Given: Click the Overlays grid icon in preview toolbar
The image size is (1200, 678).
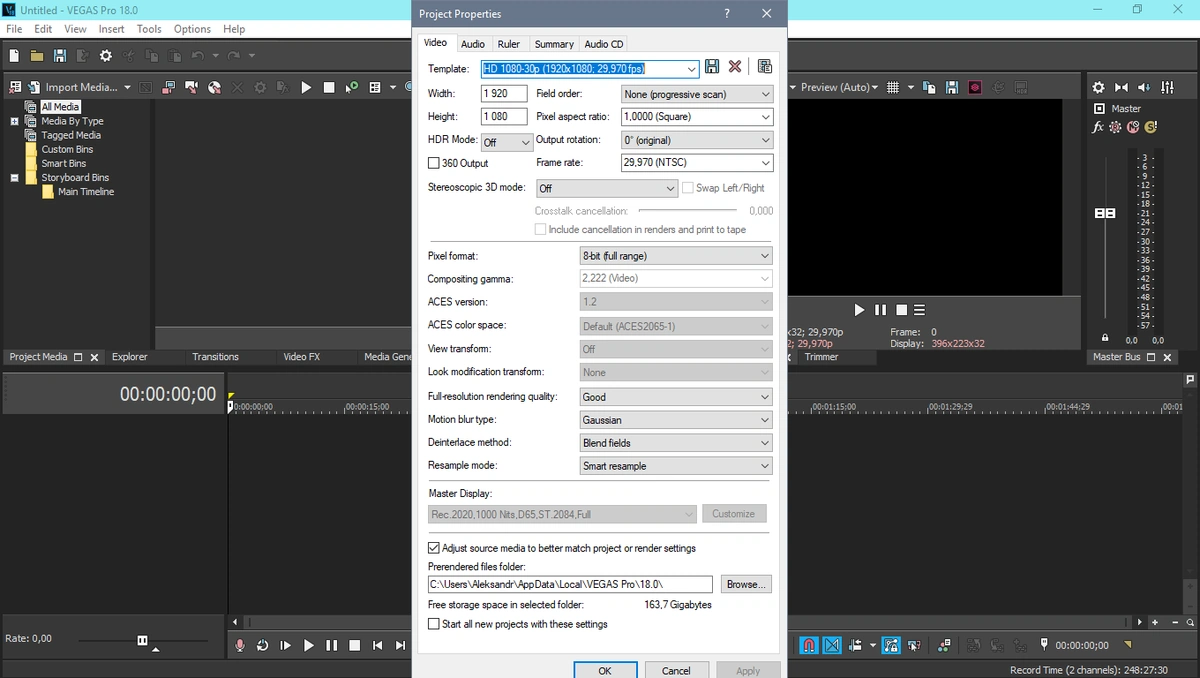Looking at the screenshot, I should click(893, 87).
